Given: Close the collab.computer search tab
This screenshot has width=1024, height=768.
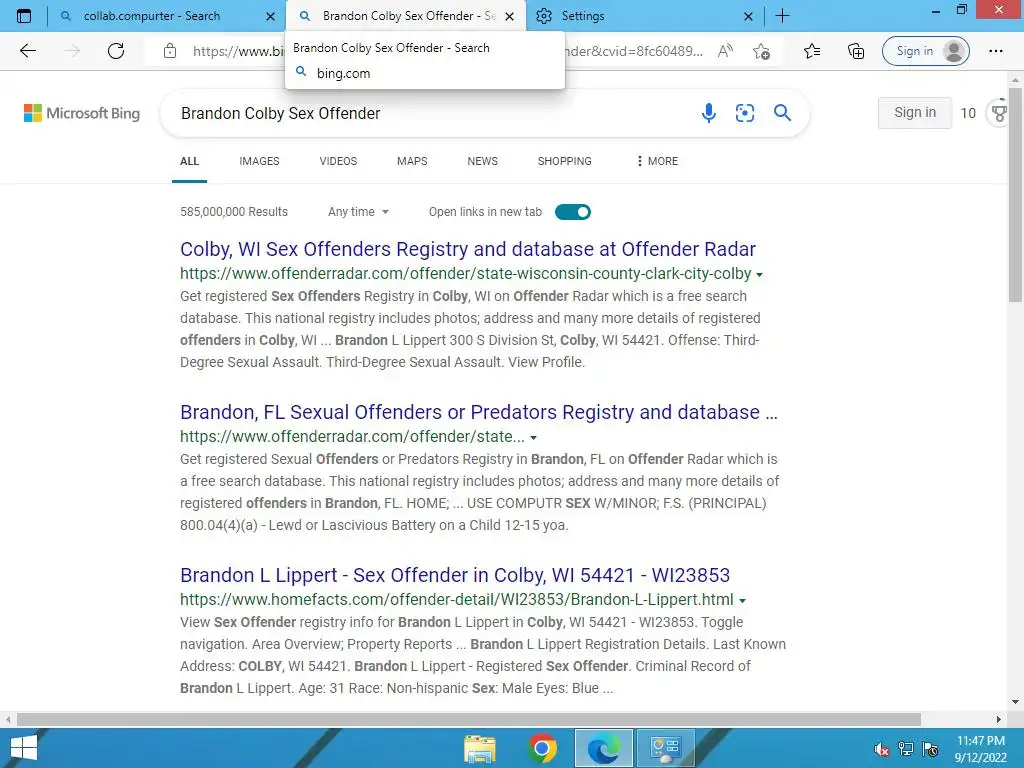Looking at the screenshot, I should click(270, 16).
